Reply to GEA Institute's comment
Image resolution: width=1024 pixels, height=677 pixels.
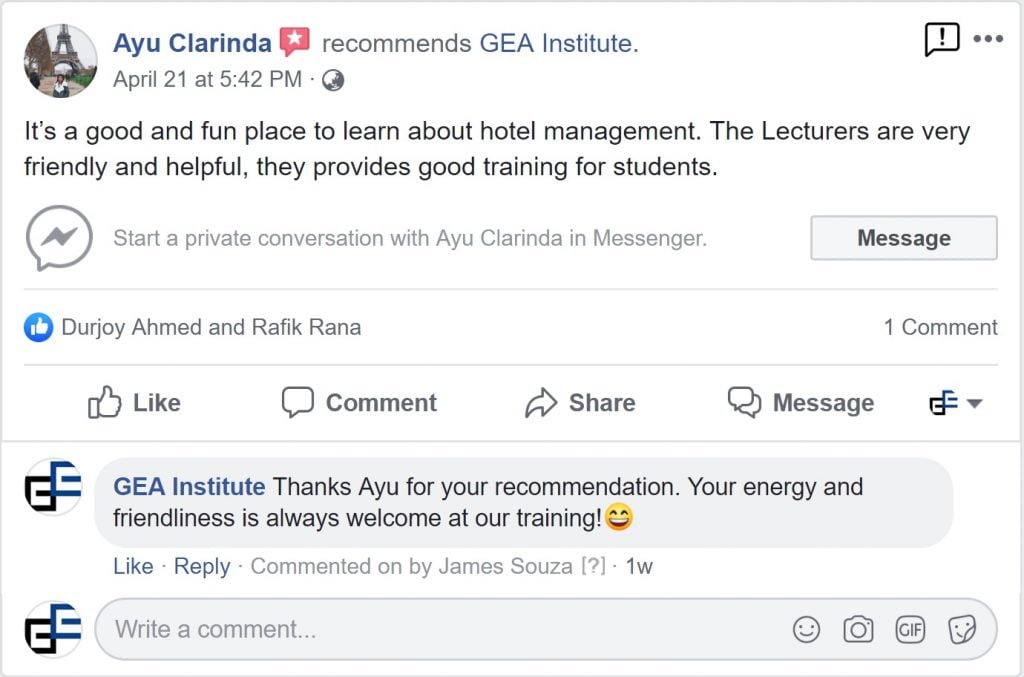pos(202,566)
